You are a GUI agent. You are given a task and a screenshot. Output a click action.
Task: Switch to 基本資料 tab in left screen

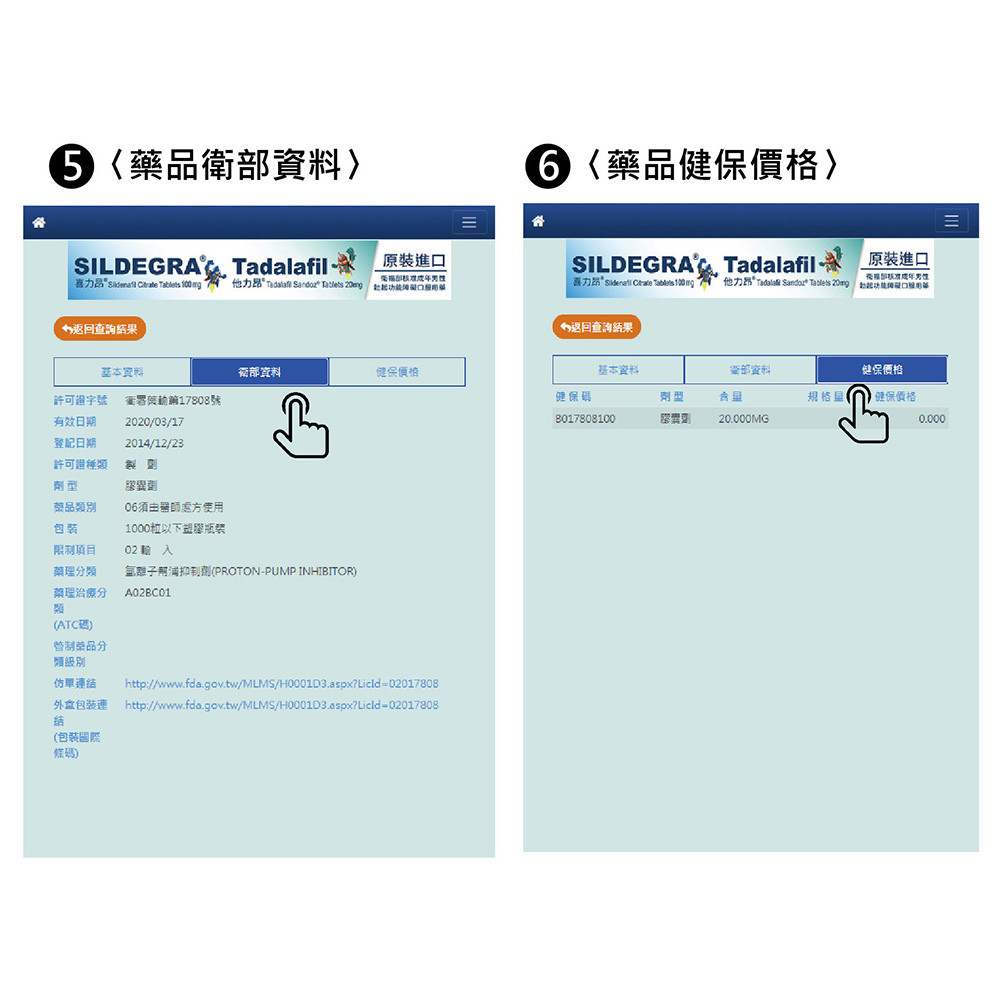coord(122,372)
